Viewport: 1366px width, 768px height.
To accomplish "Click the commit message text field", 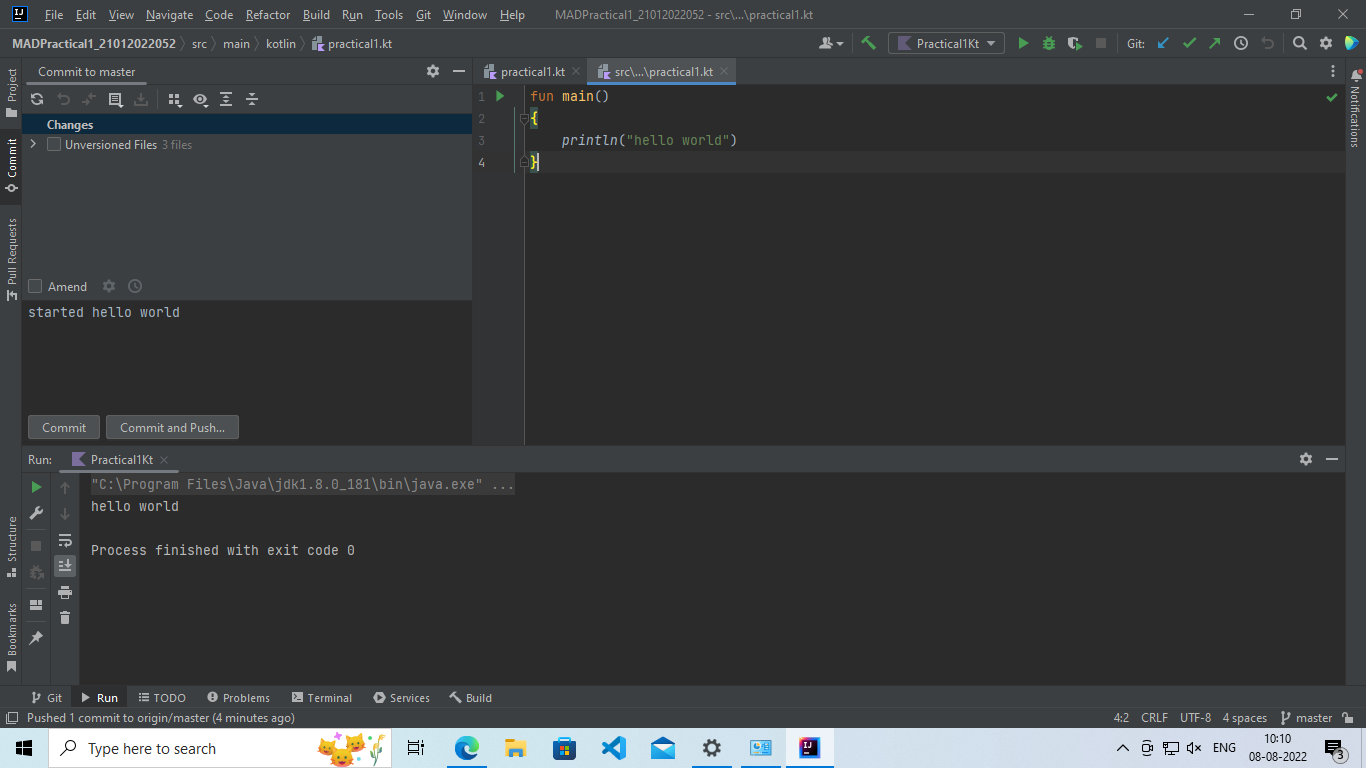I will coord(247,355).
